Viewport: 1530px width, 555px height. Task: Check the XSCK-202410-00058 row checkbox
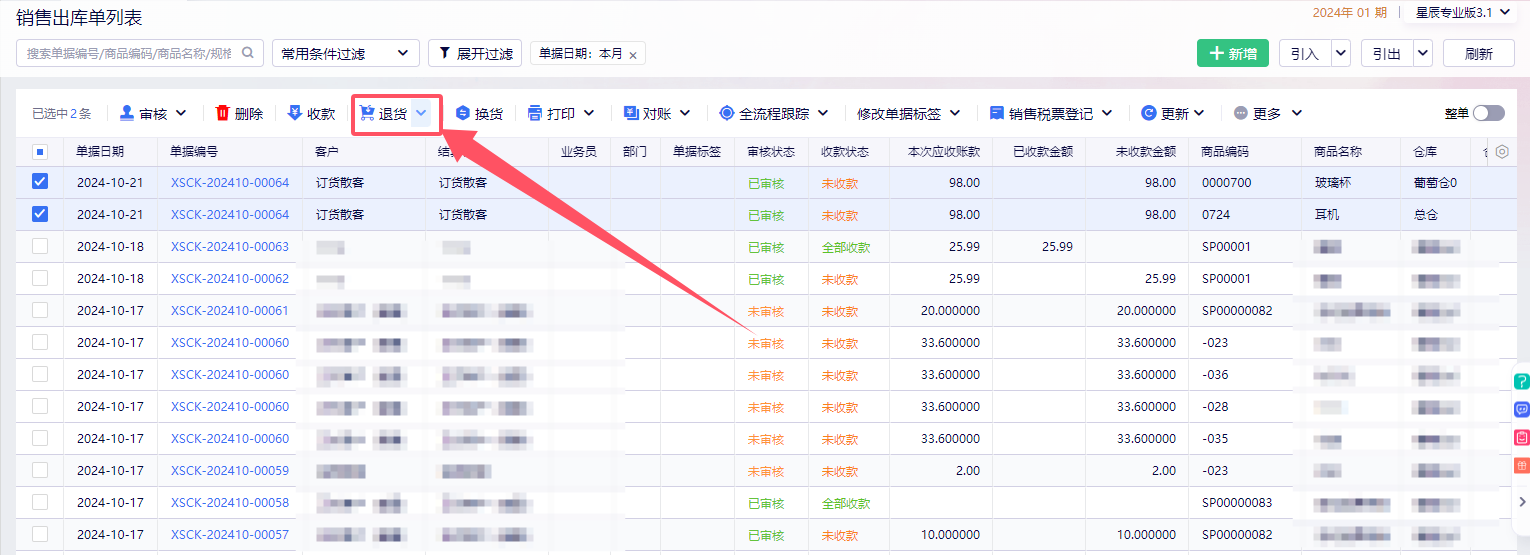tap(40, 502)
